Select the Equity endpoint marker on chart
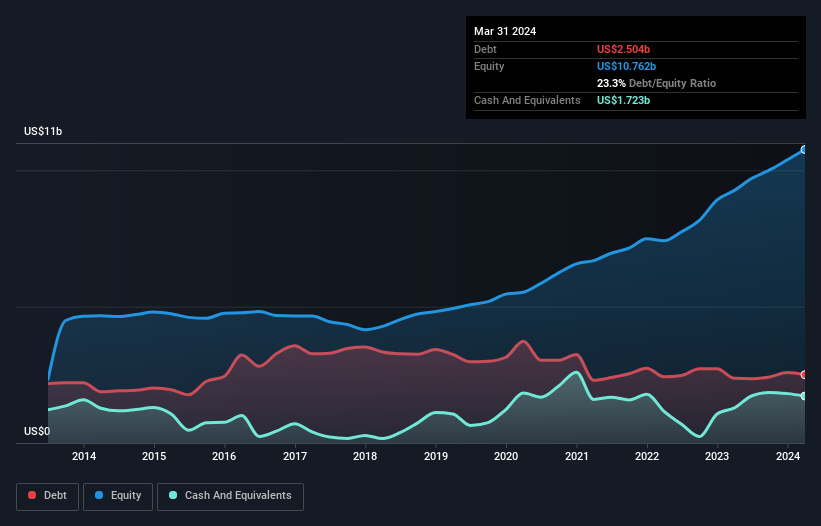821x526 pixels. [x=804, y=150]
